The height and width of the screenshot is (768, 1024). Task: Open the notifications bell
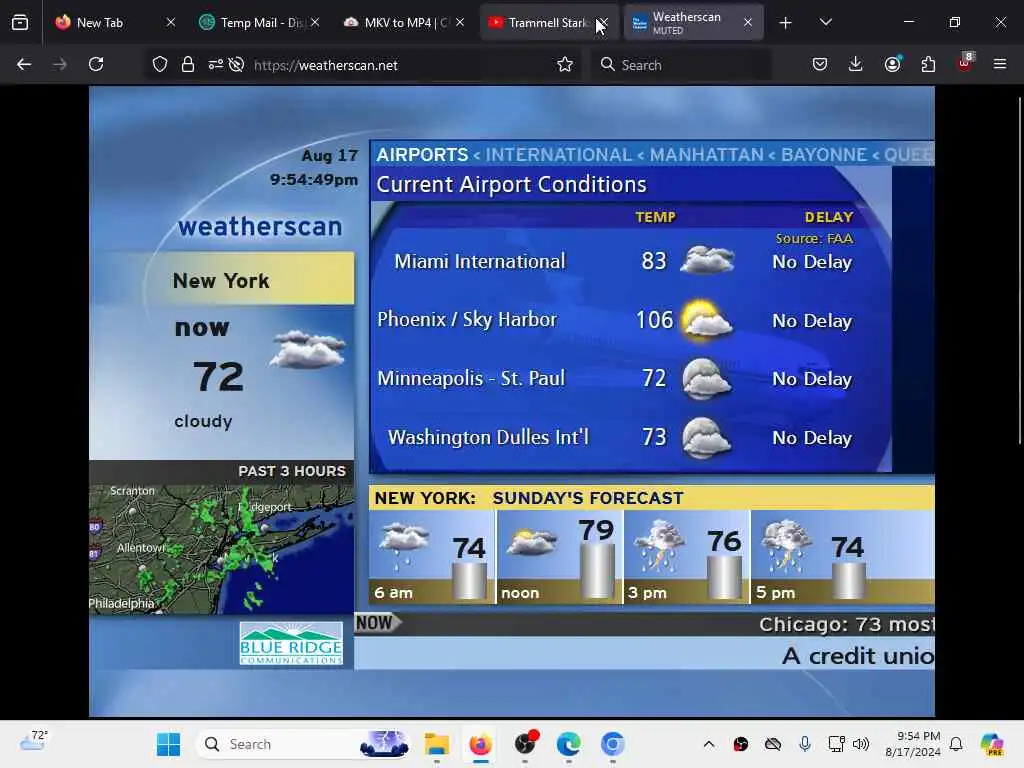[956, 744]
